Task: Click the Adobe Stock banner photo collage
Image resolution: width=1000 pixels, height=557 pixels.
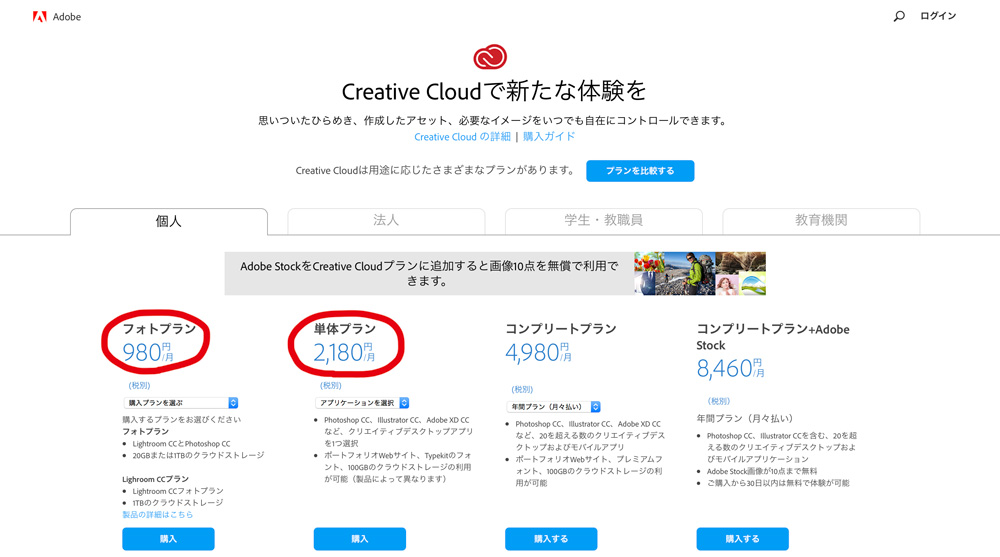Action: tap(700, 274)
